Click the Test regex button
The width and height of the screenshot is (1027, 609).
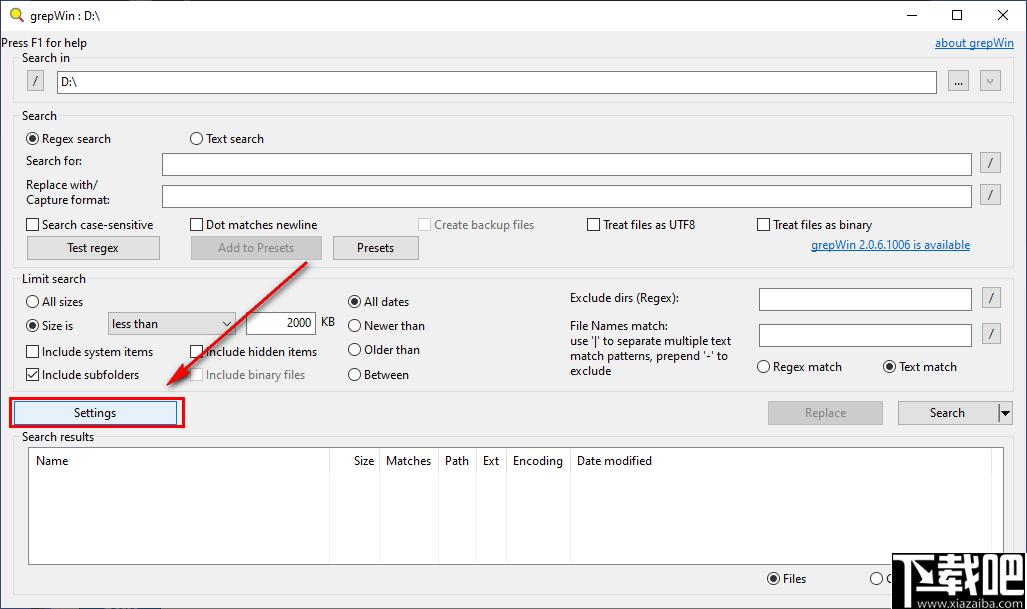pyautogui.click(x=93, y=248)
